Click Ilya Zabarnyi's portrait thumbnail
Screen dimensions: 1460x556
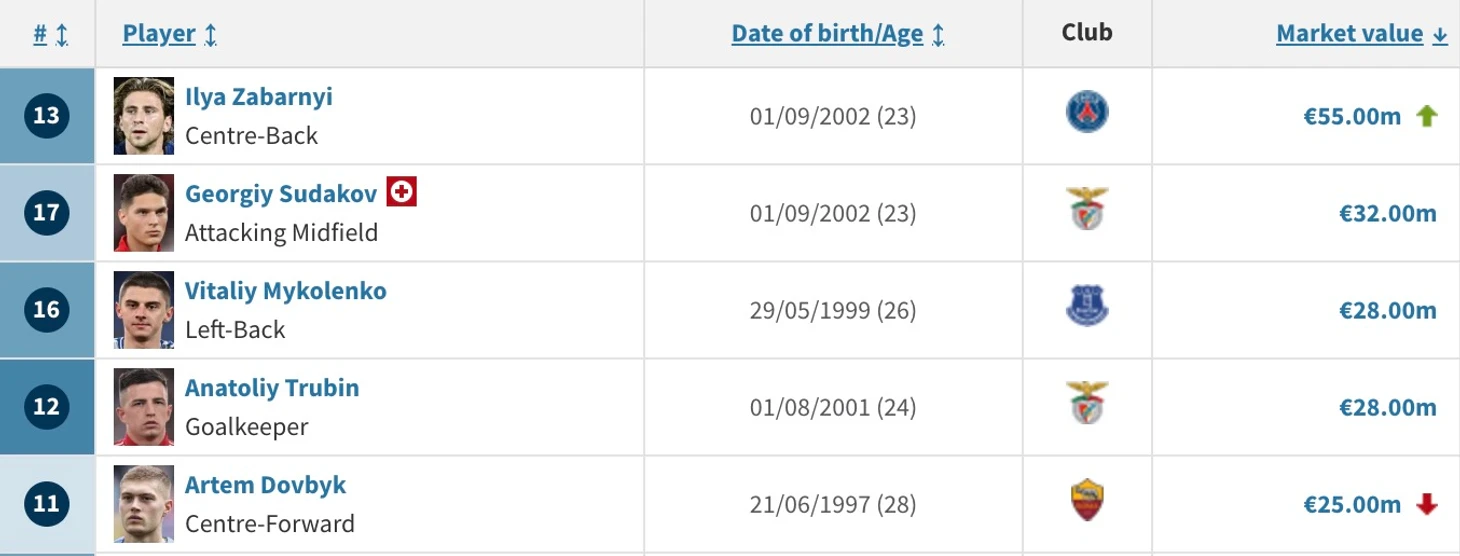(x=144, y=116)
